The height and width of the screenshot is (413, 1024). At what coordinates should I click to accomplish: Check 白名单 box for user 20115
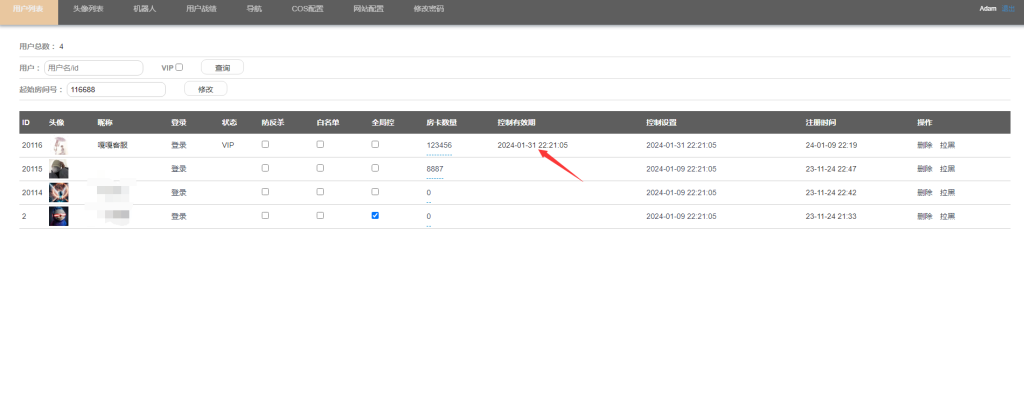[x=320, y=168]
